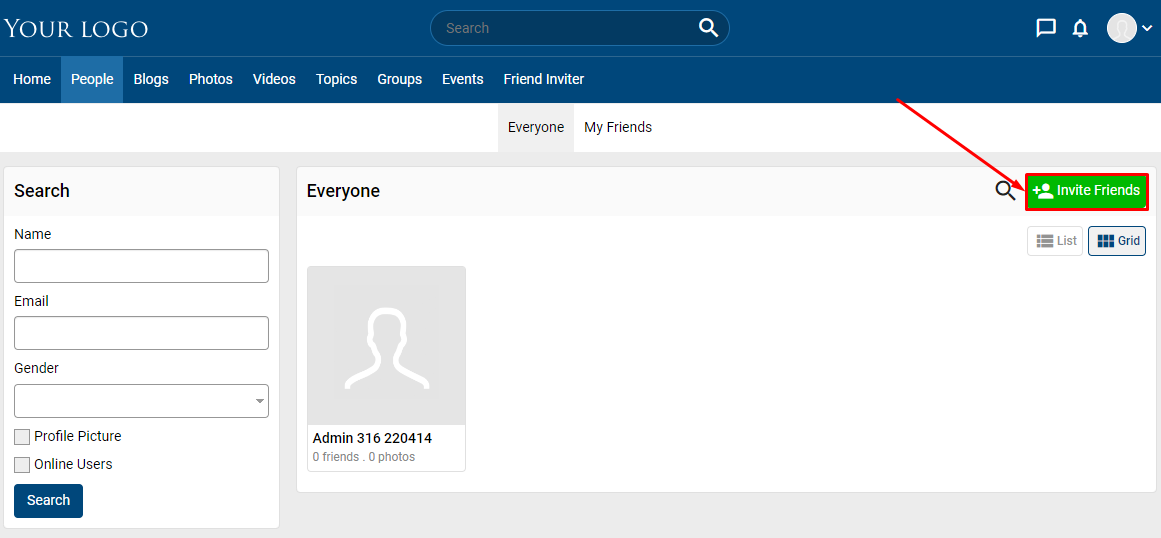Open the Blogs section
This screenshot has width=1161, height=538.
[x=151, y=79]
